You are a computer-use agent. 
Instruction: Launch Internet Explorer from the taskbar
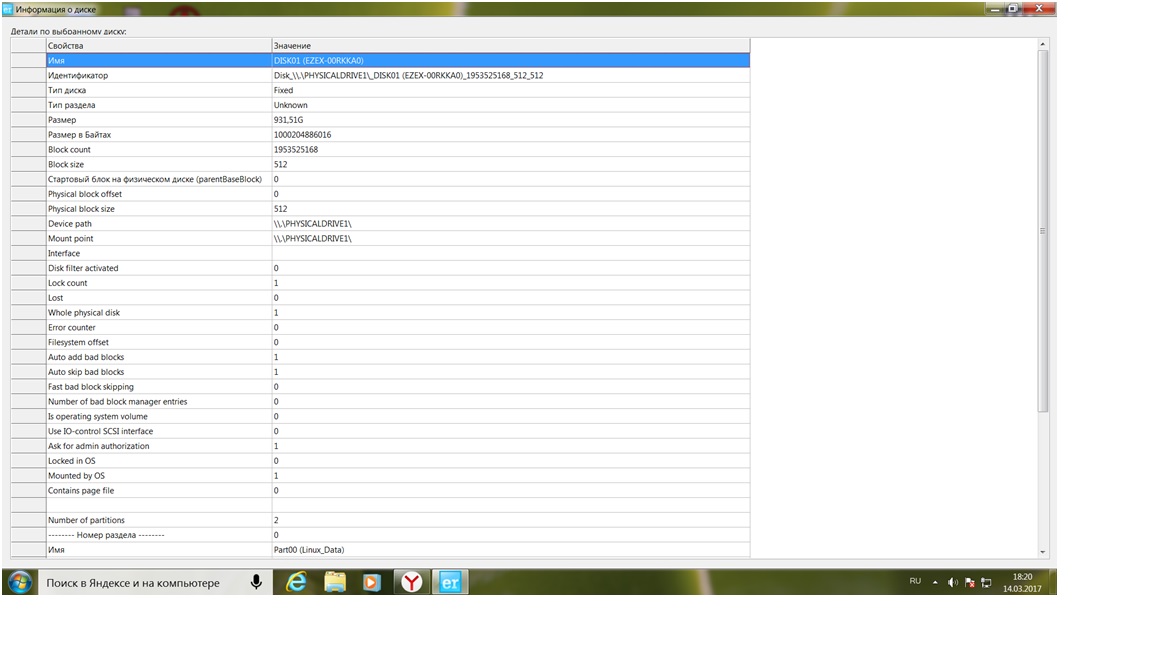point(296,583)
